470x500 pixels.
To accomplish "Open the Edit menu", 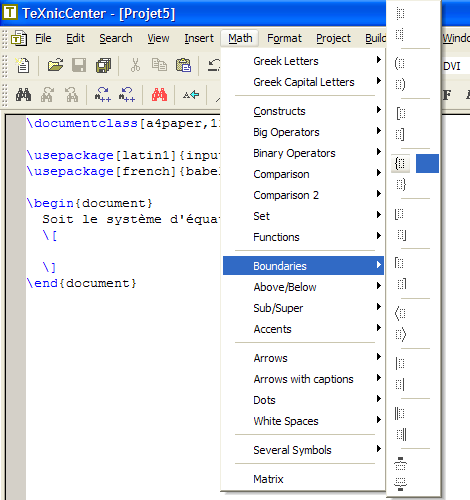I will coord(75,38).
